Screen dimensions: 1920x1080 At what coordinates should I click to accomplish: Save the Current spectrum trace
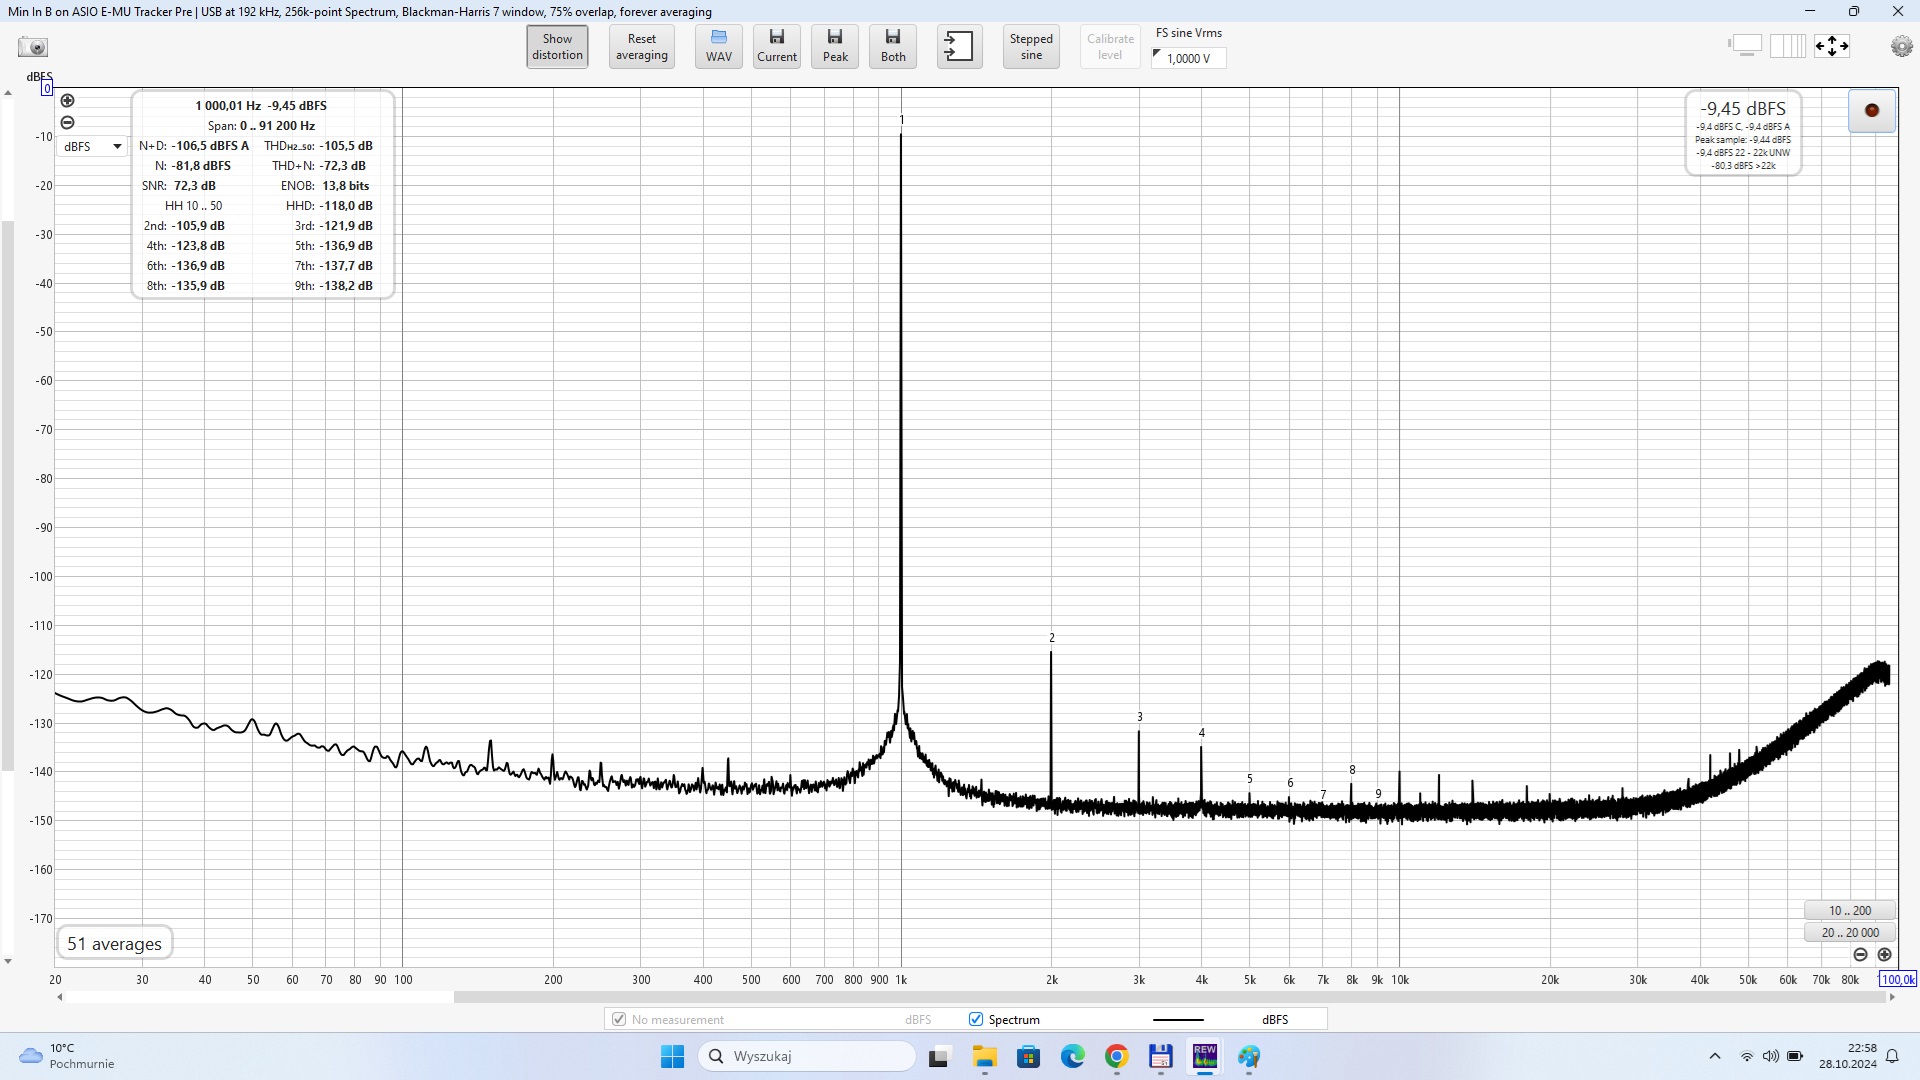(x=777, y=47)
